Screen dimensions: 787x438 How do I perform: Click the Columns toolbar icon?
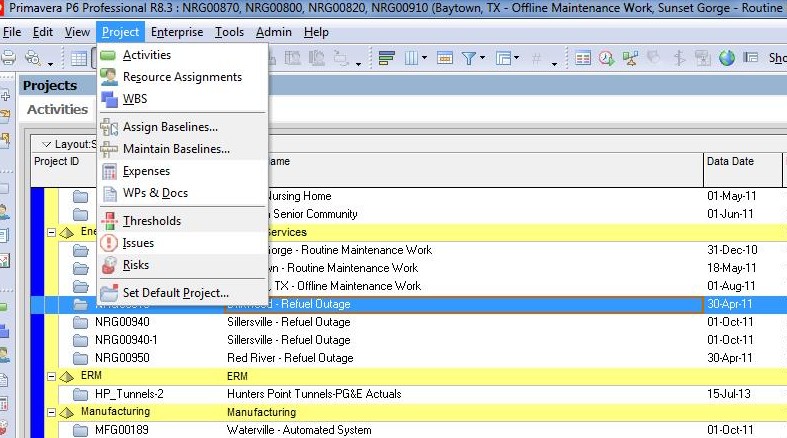coord(412,58)
